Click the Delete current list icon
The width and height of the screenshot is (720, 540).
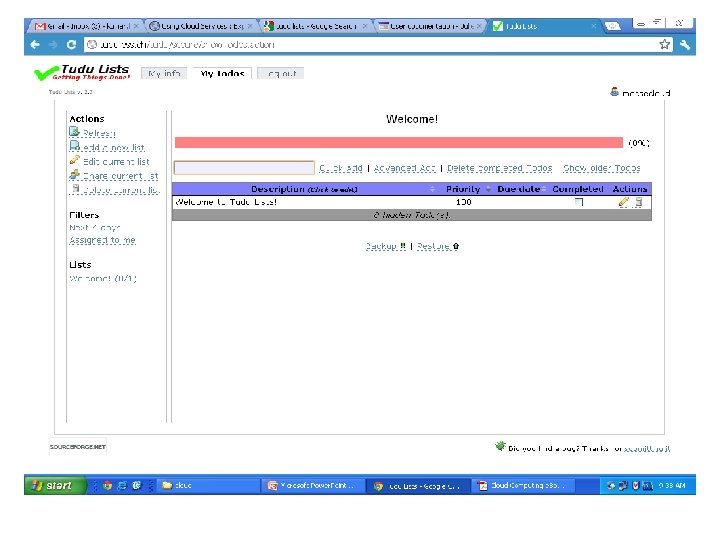(76, 188)
